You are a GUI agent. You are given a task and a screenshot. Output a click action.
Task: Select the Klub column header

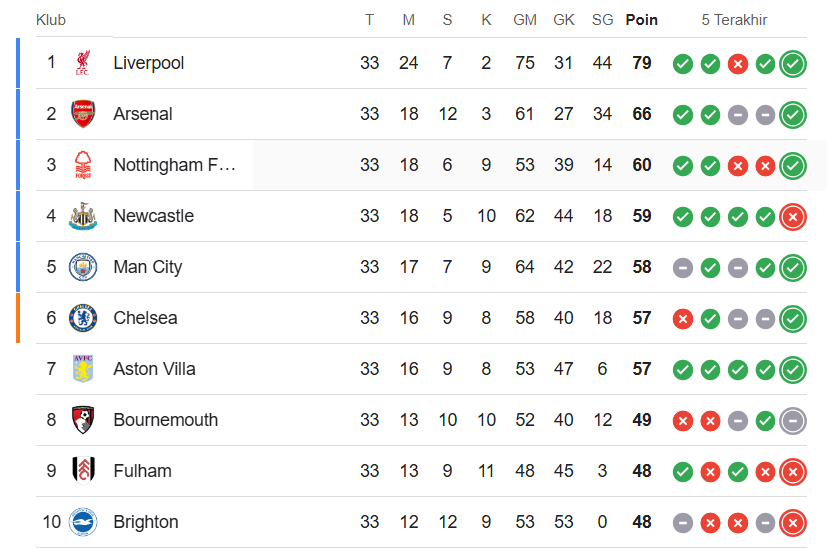51,20
